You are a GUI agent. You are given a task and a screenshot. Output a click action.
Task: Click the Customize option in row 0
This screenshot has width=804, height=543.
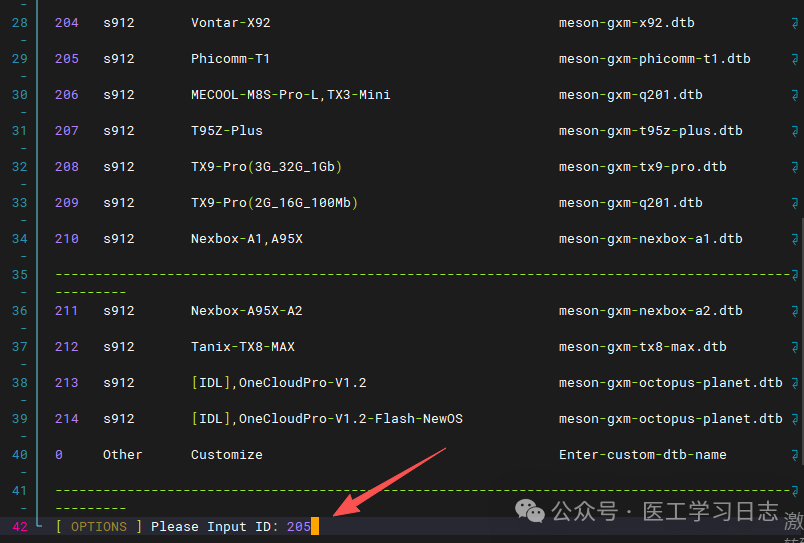226,454
